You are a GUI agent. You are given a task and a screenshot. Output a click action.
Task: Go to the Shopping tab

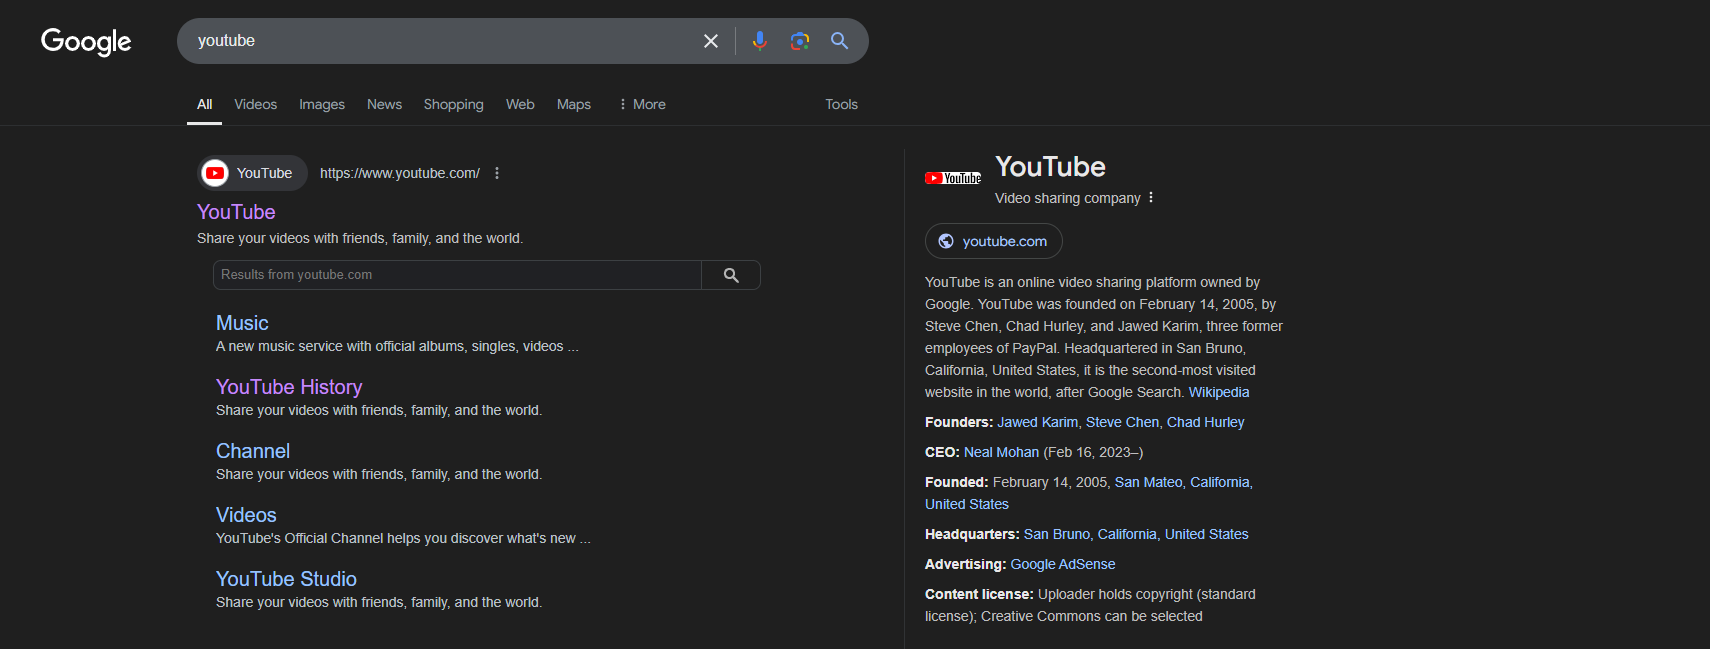453,104
